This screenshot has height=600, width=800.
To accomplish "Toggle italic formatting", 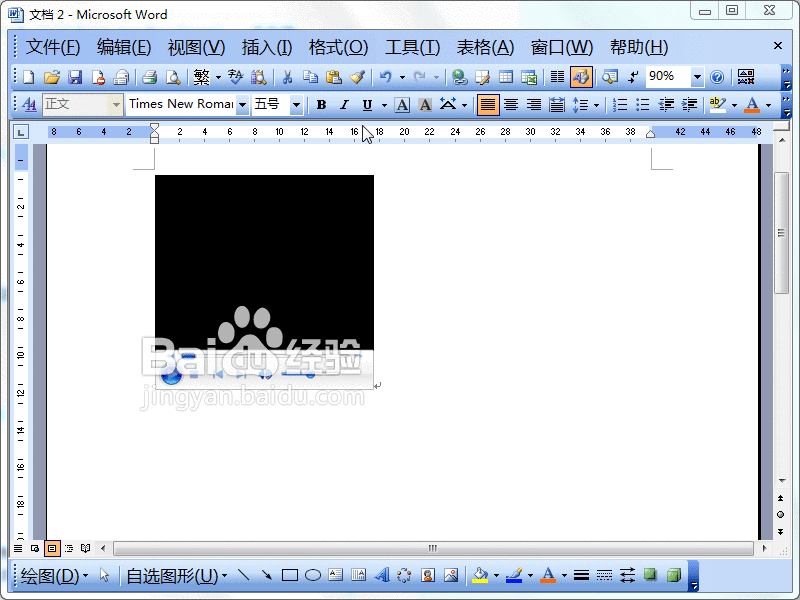I will (x=344, y=105).
